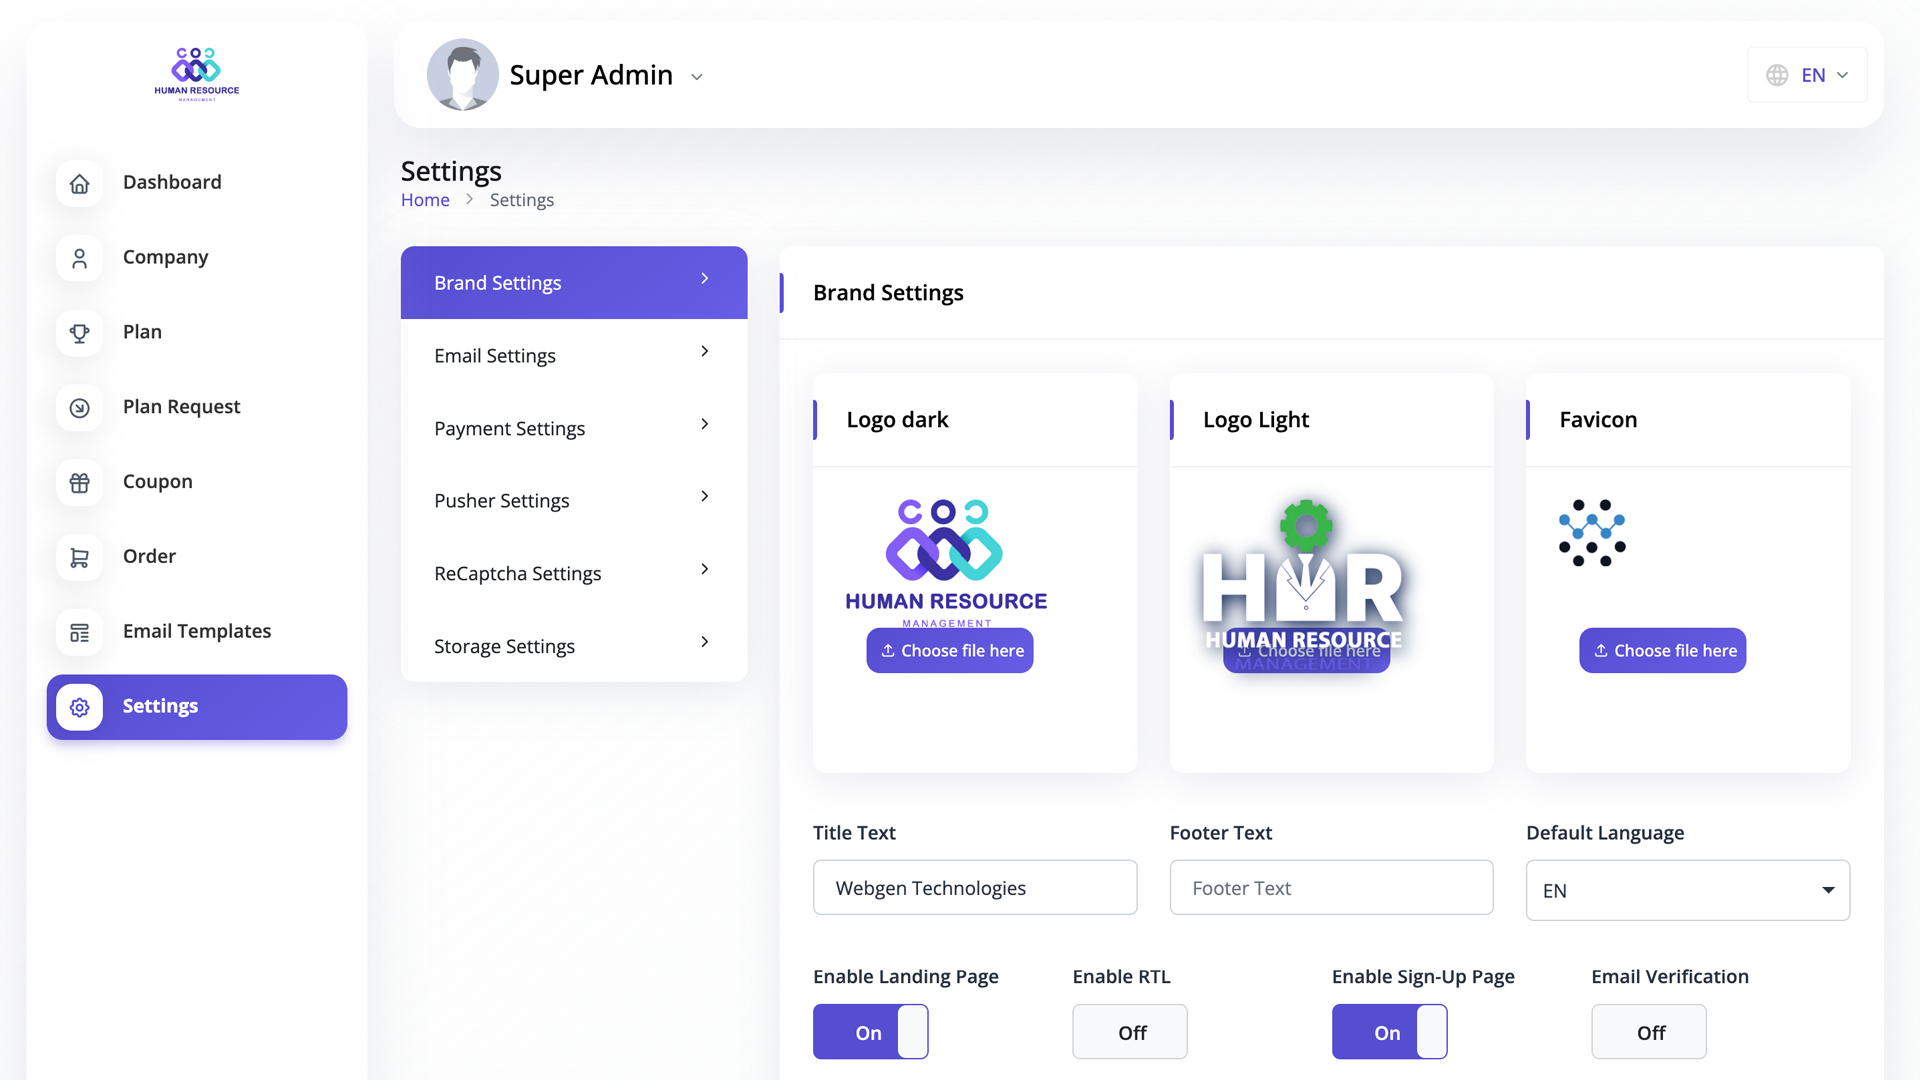The image size is (1920, 1080).
Task: Click the Coupon gift icon
Action: click(x=80, y=482)
